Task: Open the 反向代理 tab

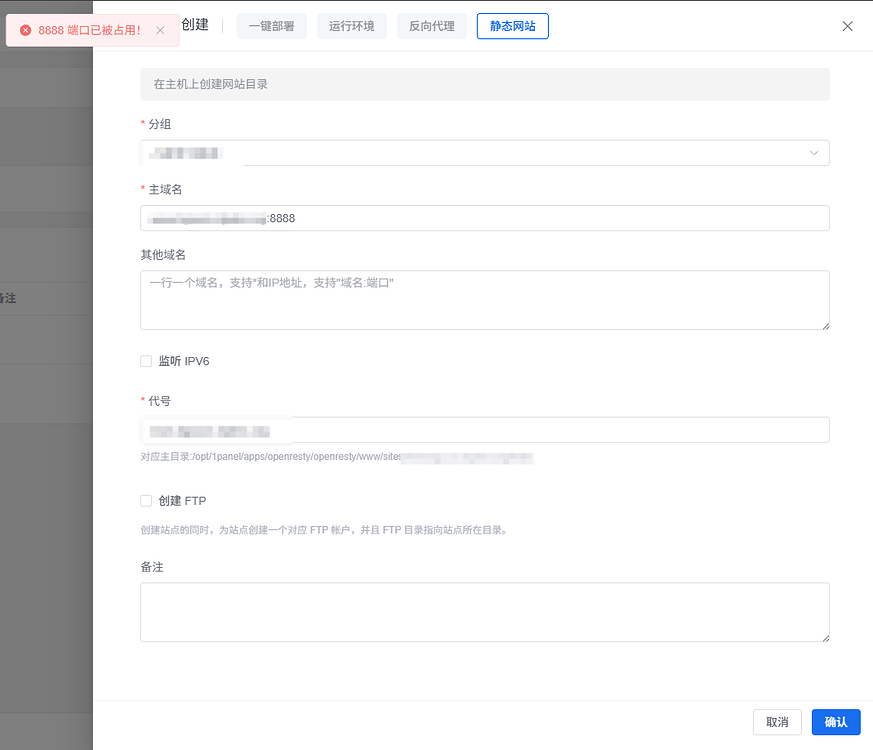Action: coord(431,26)
